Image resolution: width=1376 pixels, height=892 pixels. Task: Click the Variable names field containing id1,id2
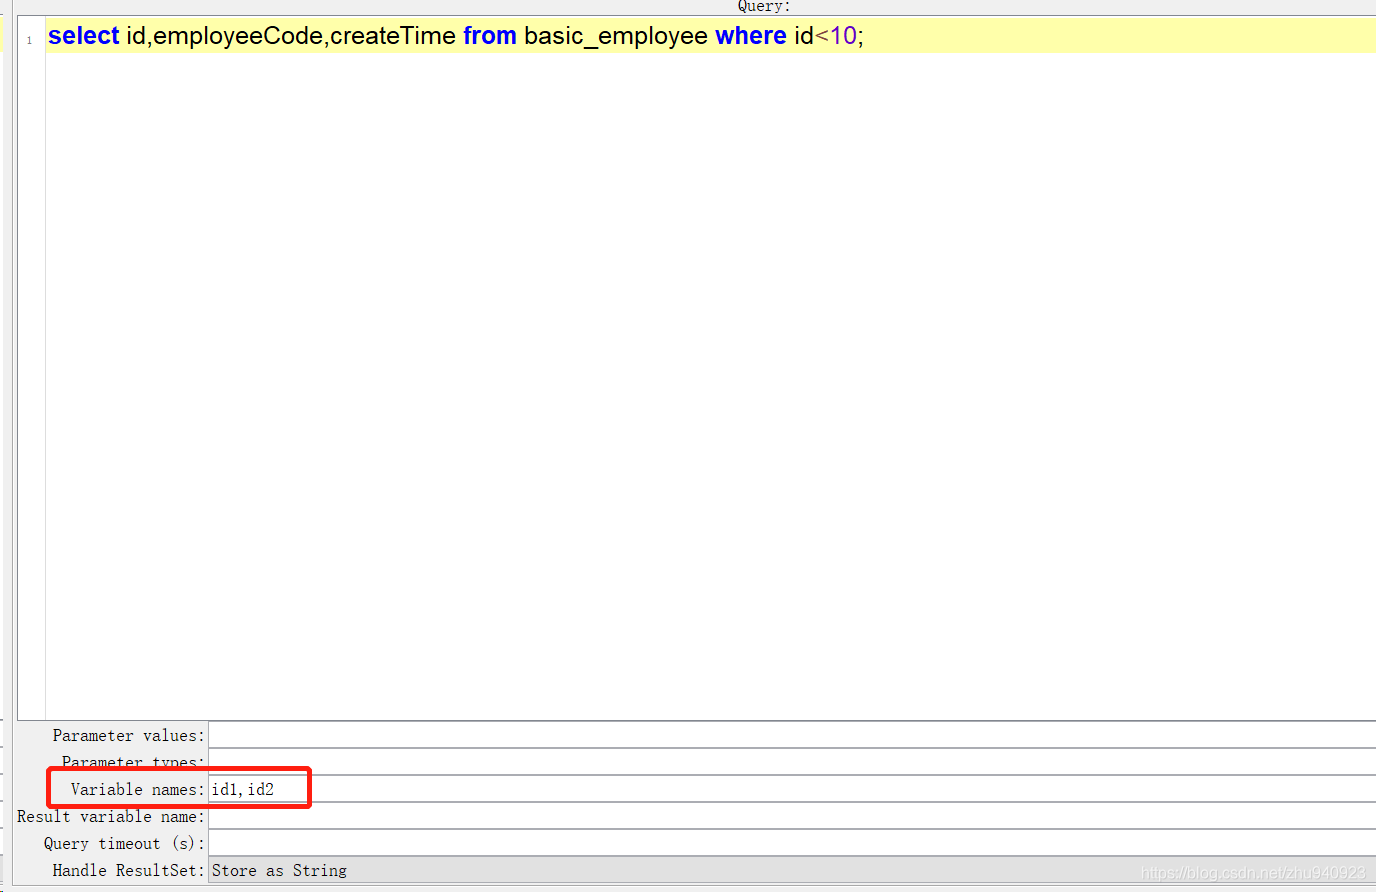pos(792,789)
